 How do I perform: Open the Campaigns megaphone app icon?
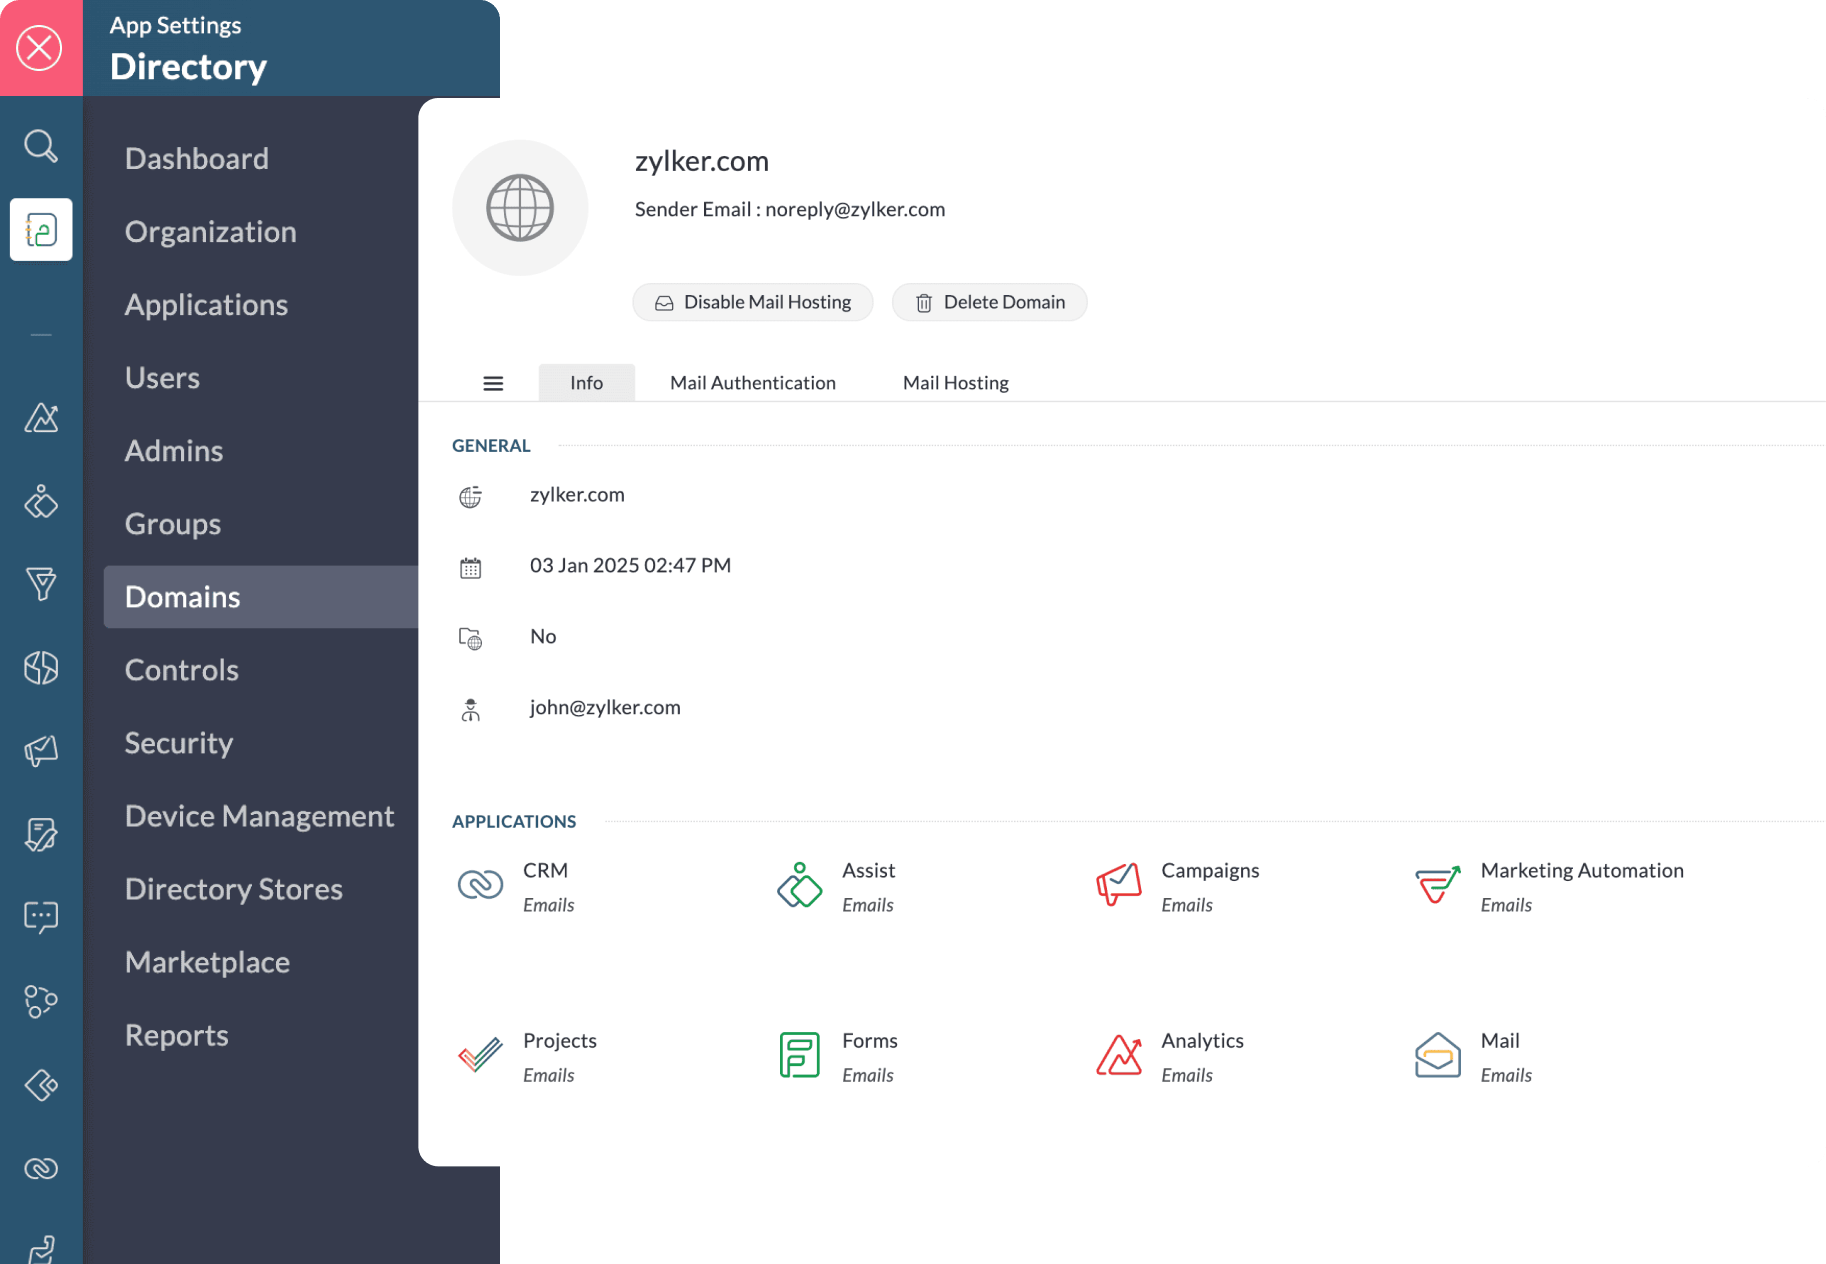(1118, 885)
